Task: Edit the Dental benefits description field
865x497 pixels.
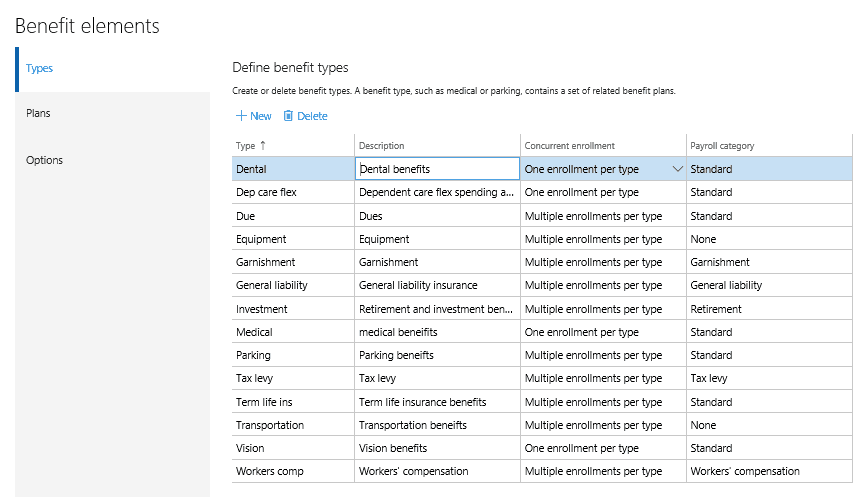Action: tap(437, 169)
